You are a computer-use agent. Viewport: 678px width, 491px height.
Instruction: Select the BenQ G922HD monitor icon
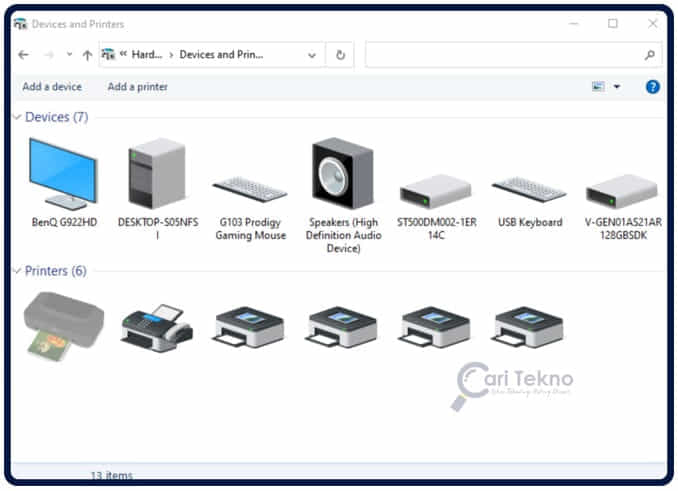click(x=63, y=174)
